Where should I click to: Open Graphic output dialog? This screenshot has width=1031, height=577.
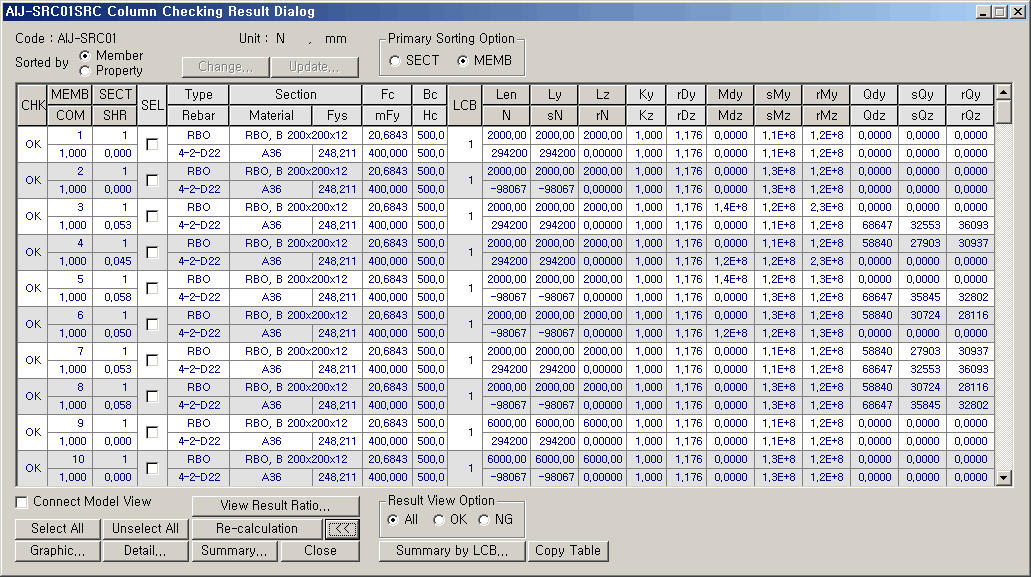pos(57,551)
